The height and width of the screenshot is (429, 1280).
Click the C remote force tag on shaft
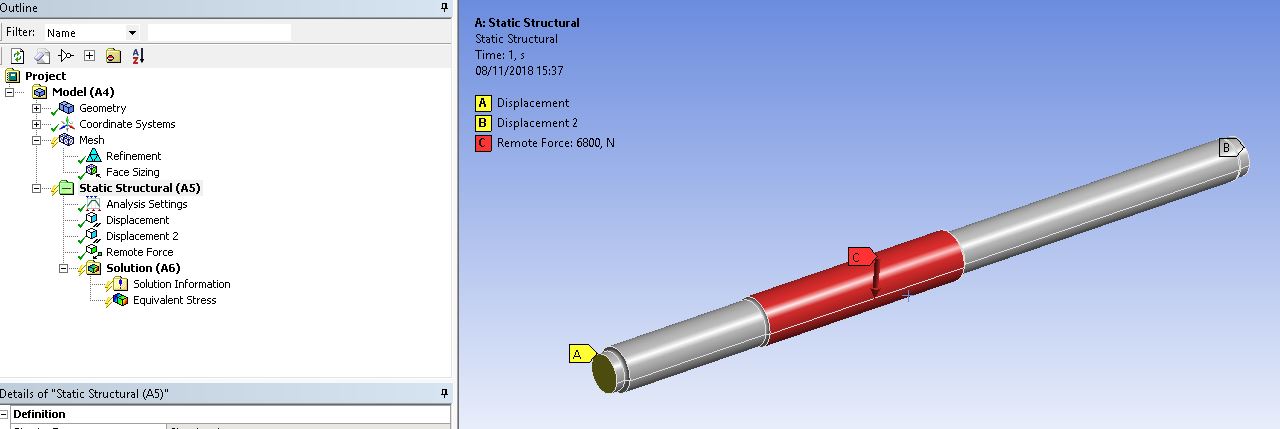pos(859,257)
